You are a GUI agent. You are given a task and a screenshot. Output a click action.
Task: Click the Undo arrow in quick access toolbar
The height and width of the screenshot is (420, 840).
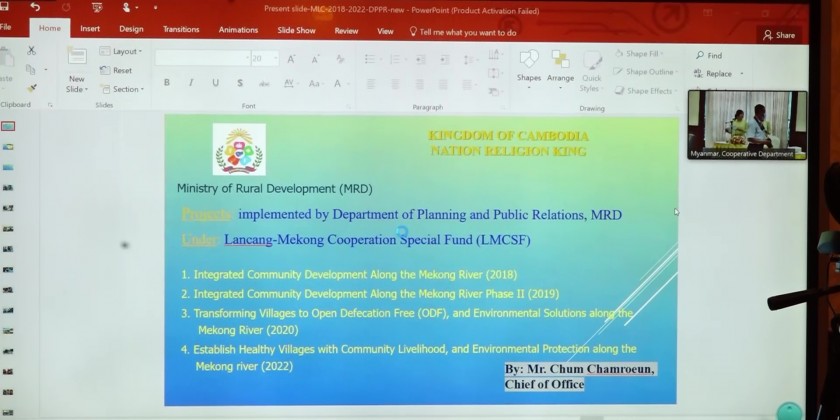35,8
